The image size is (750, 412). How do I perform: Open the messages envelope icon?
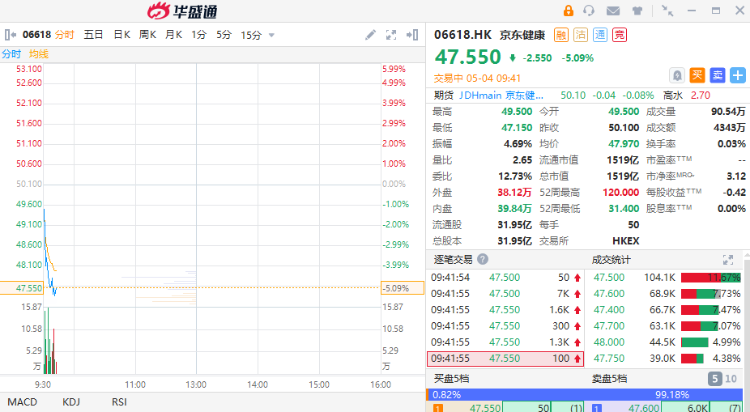point(613,11)
